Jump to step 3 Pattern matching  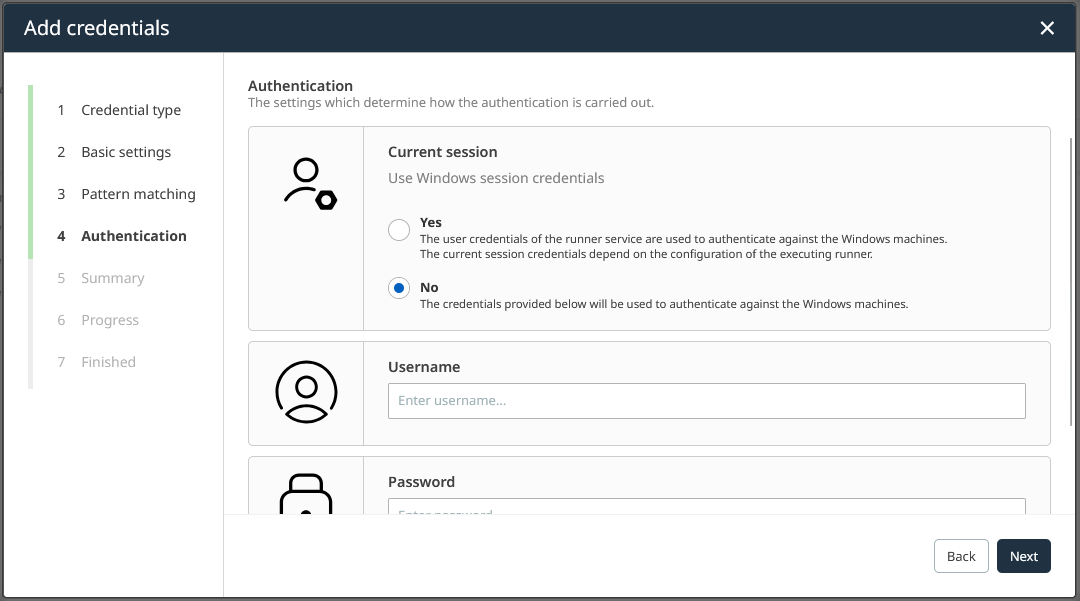click(138, 194)
